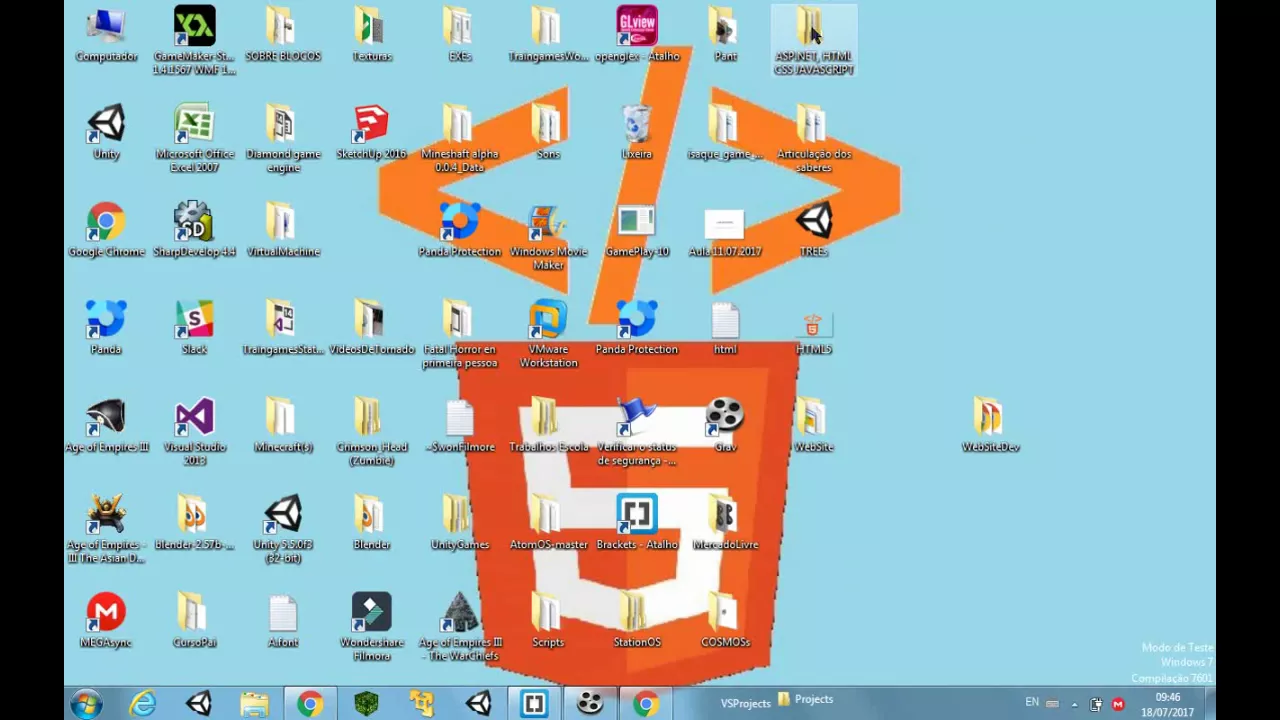Open the SharpDevelop 4.4 shortcut

tap(194, 230)
